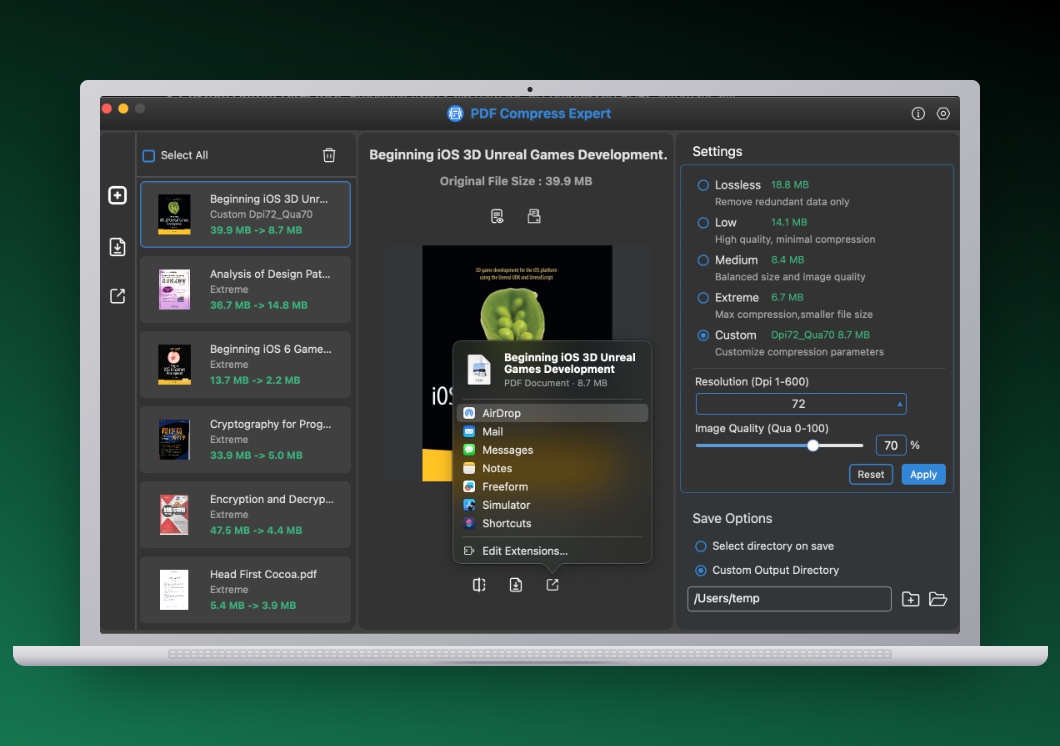Click the "Original File Size : 39.9 MB" text

coord(516,181)
